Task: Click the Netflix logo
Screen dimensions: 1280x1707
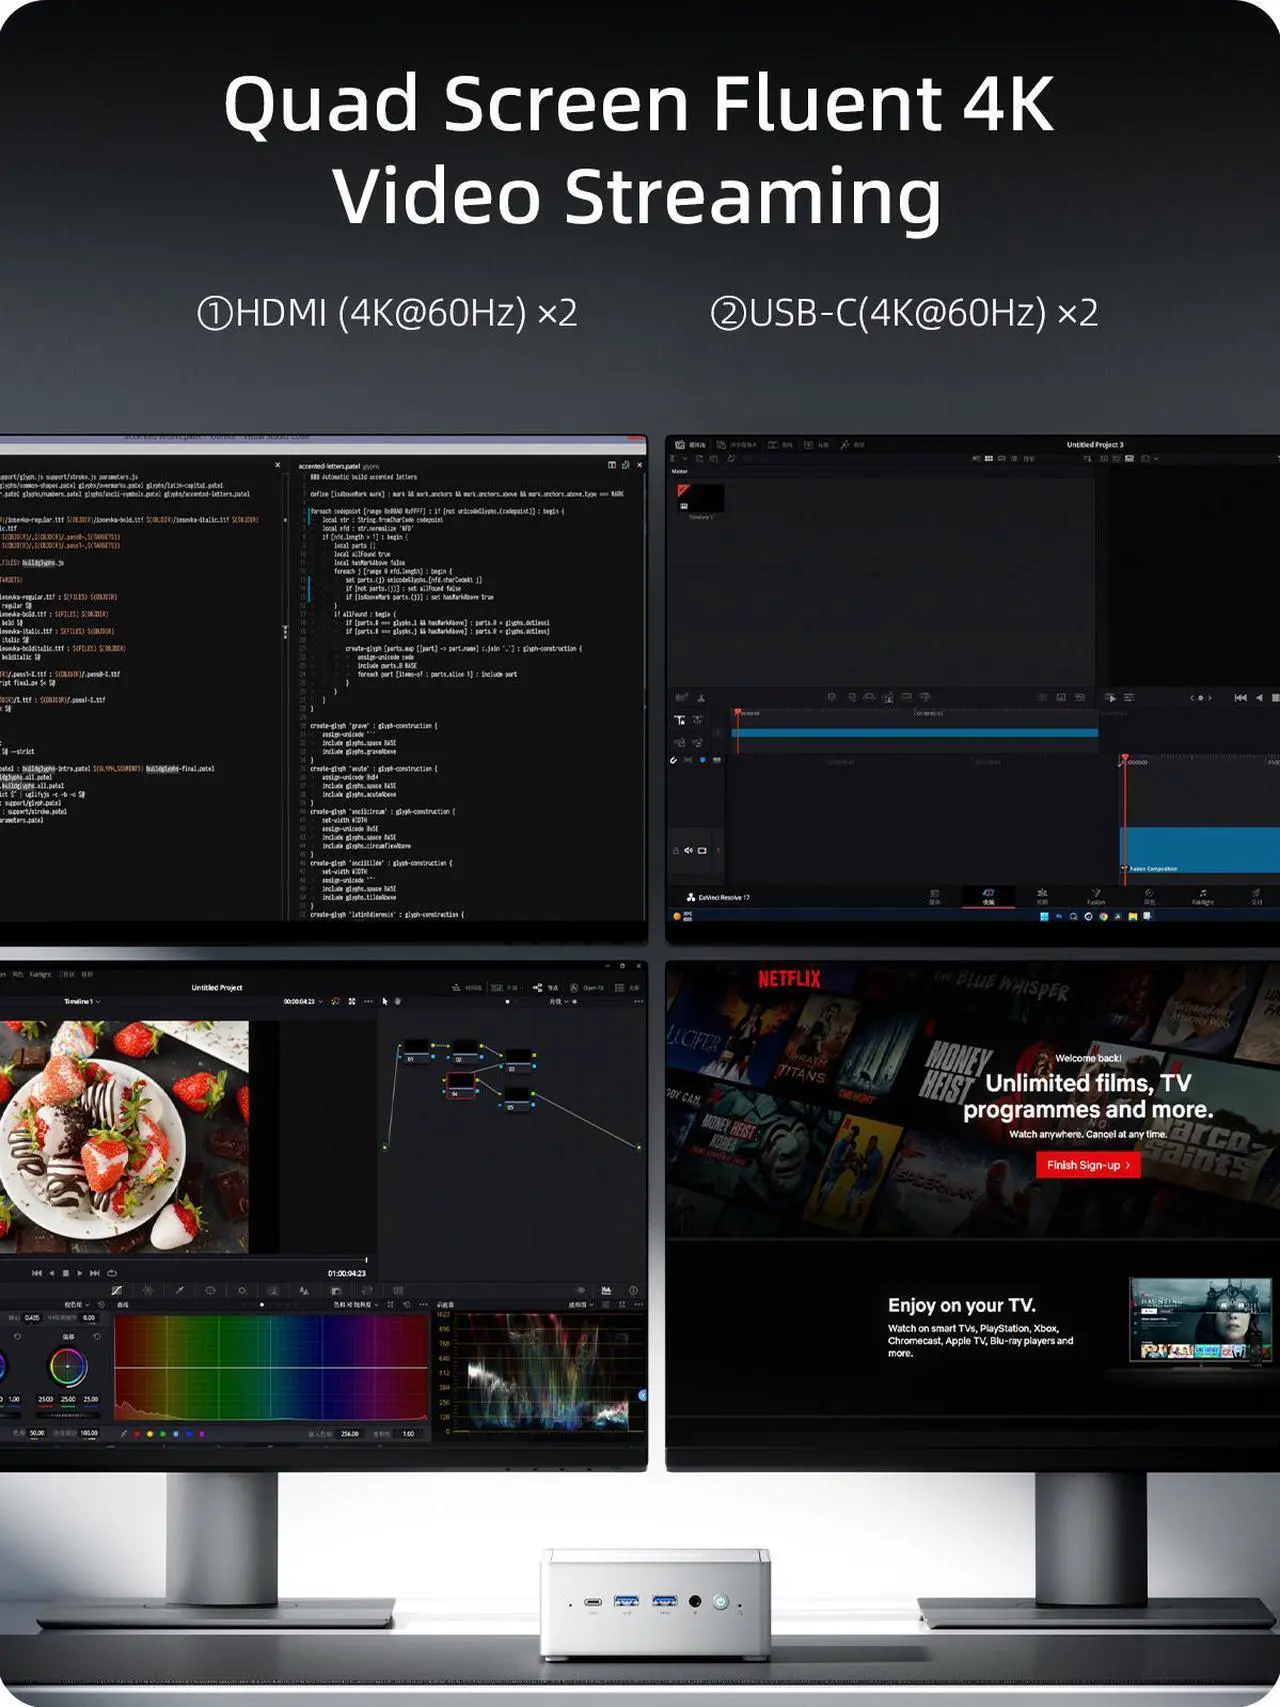Action: [789, 979]
